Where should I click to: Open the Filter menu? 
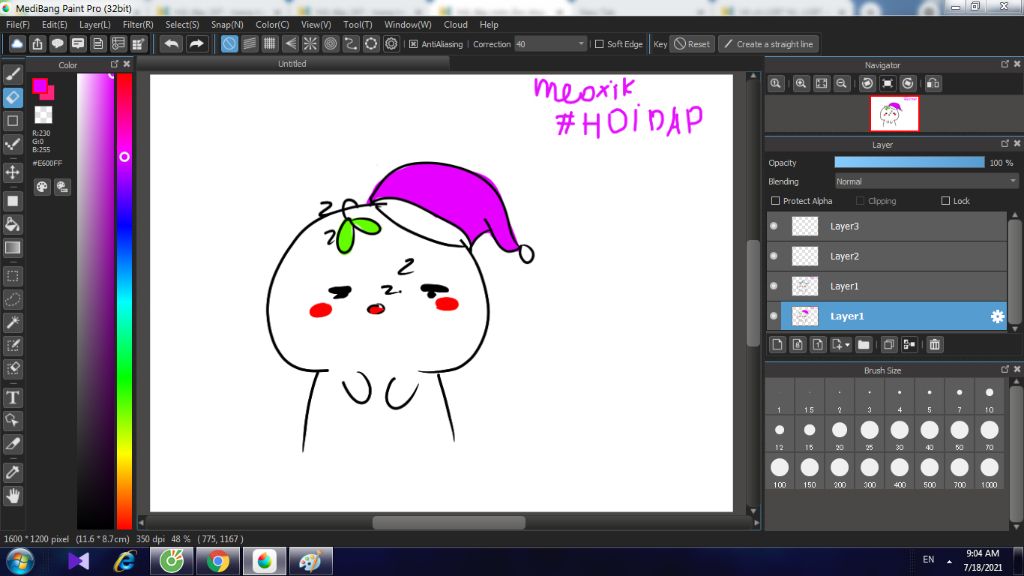(x=138, y=25)
